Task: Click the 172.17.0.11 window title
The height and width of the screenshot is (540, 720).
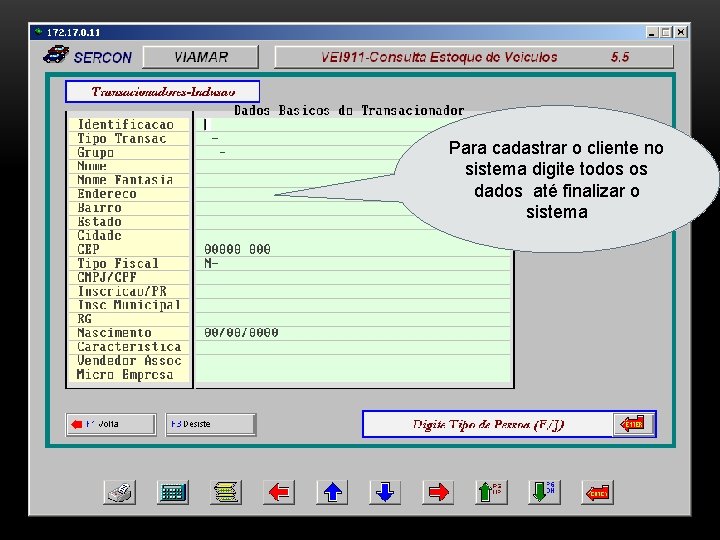Action: [x=73, y=33]
